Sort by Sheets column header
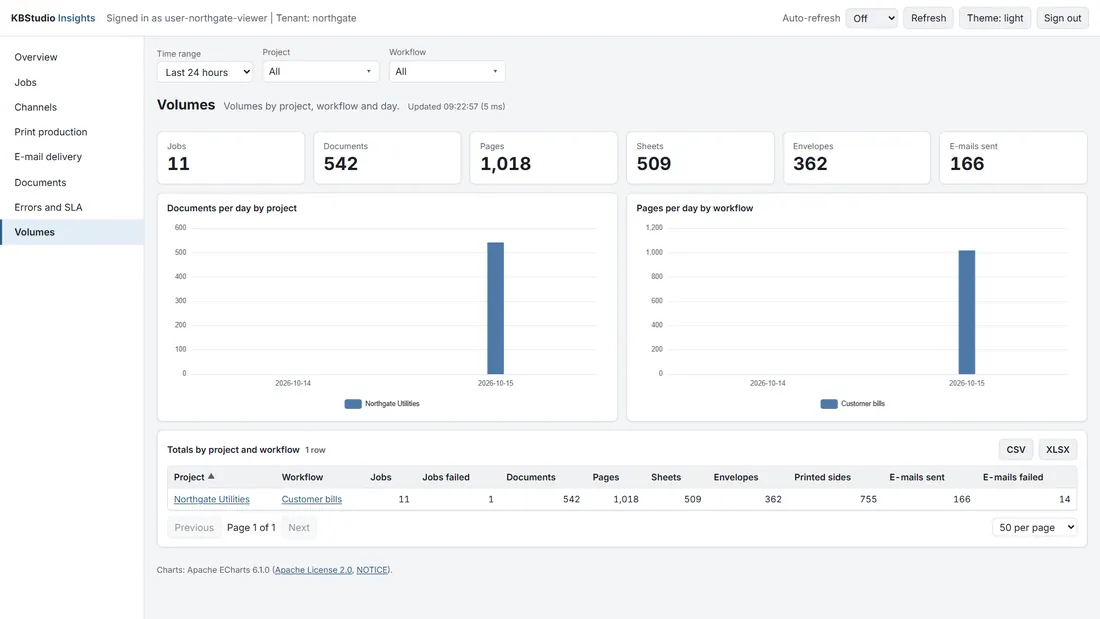The width and height of the screenshot is (1100, 619). 666,477
